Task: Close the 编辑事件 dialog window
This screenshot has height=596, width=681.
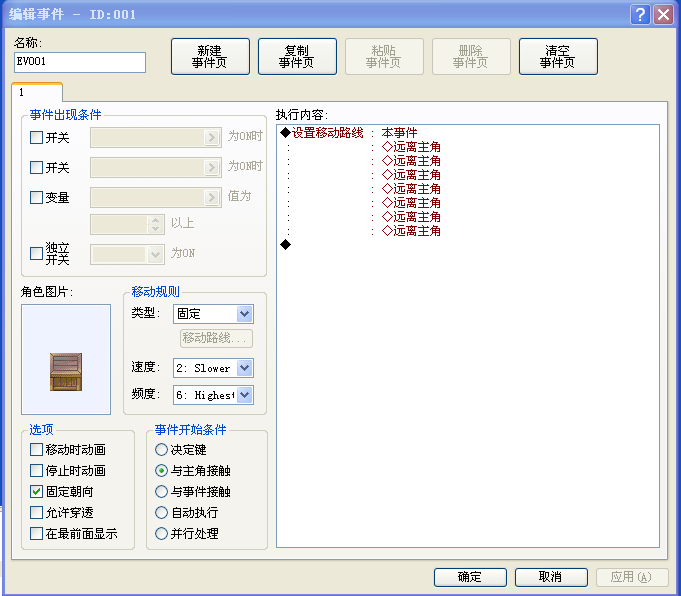Action: [x=664, y=14]
